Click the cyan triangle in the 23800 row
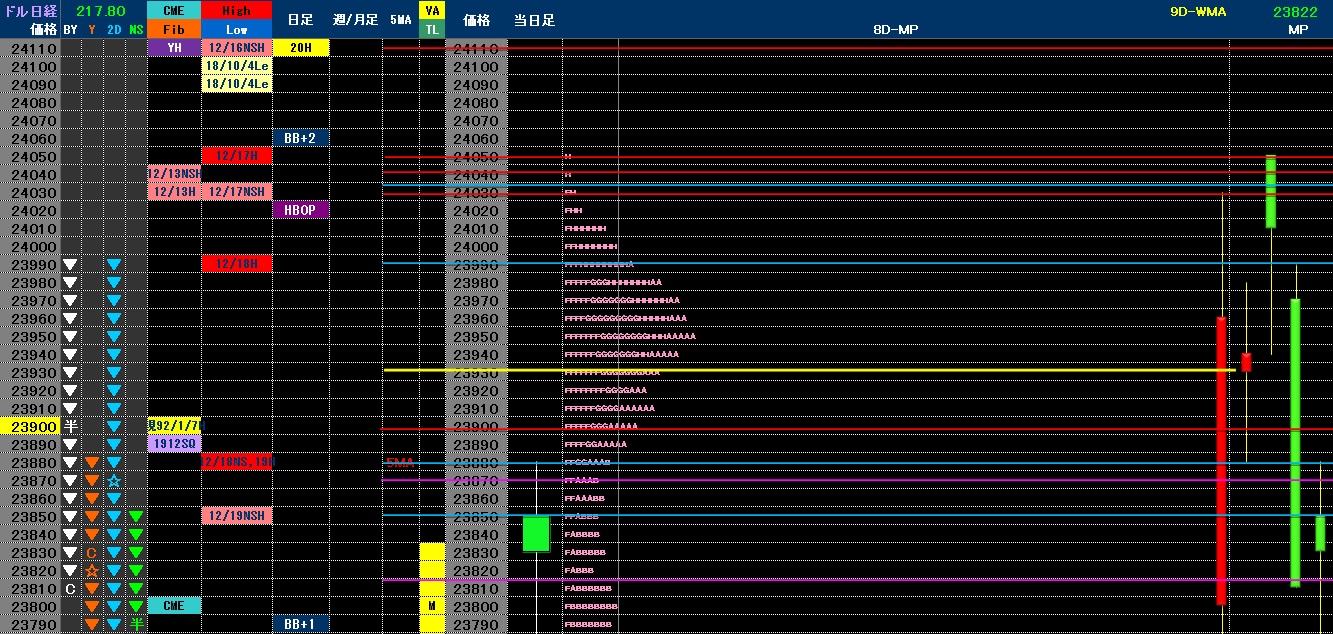Viewport: 1333px width, 634px height. click(x=114, y=607)
